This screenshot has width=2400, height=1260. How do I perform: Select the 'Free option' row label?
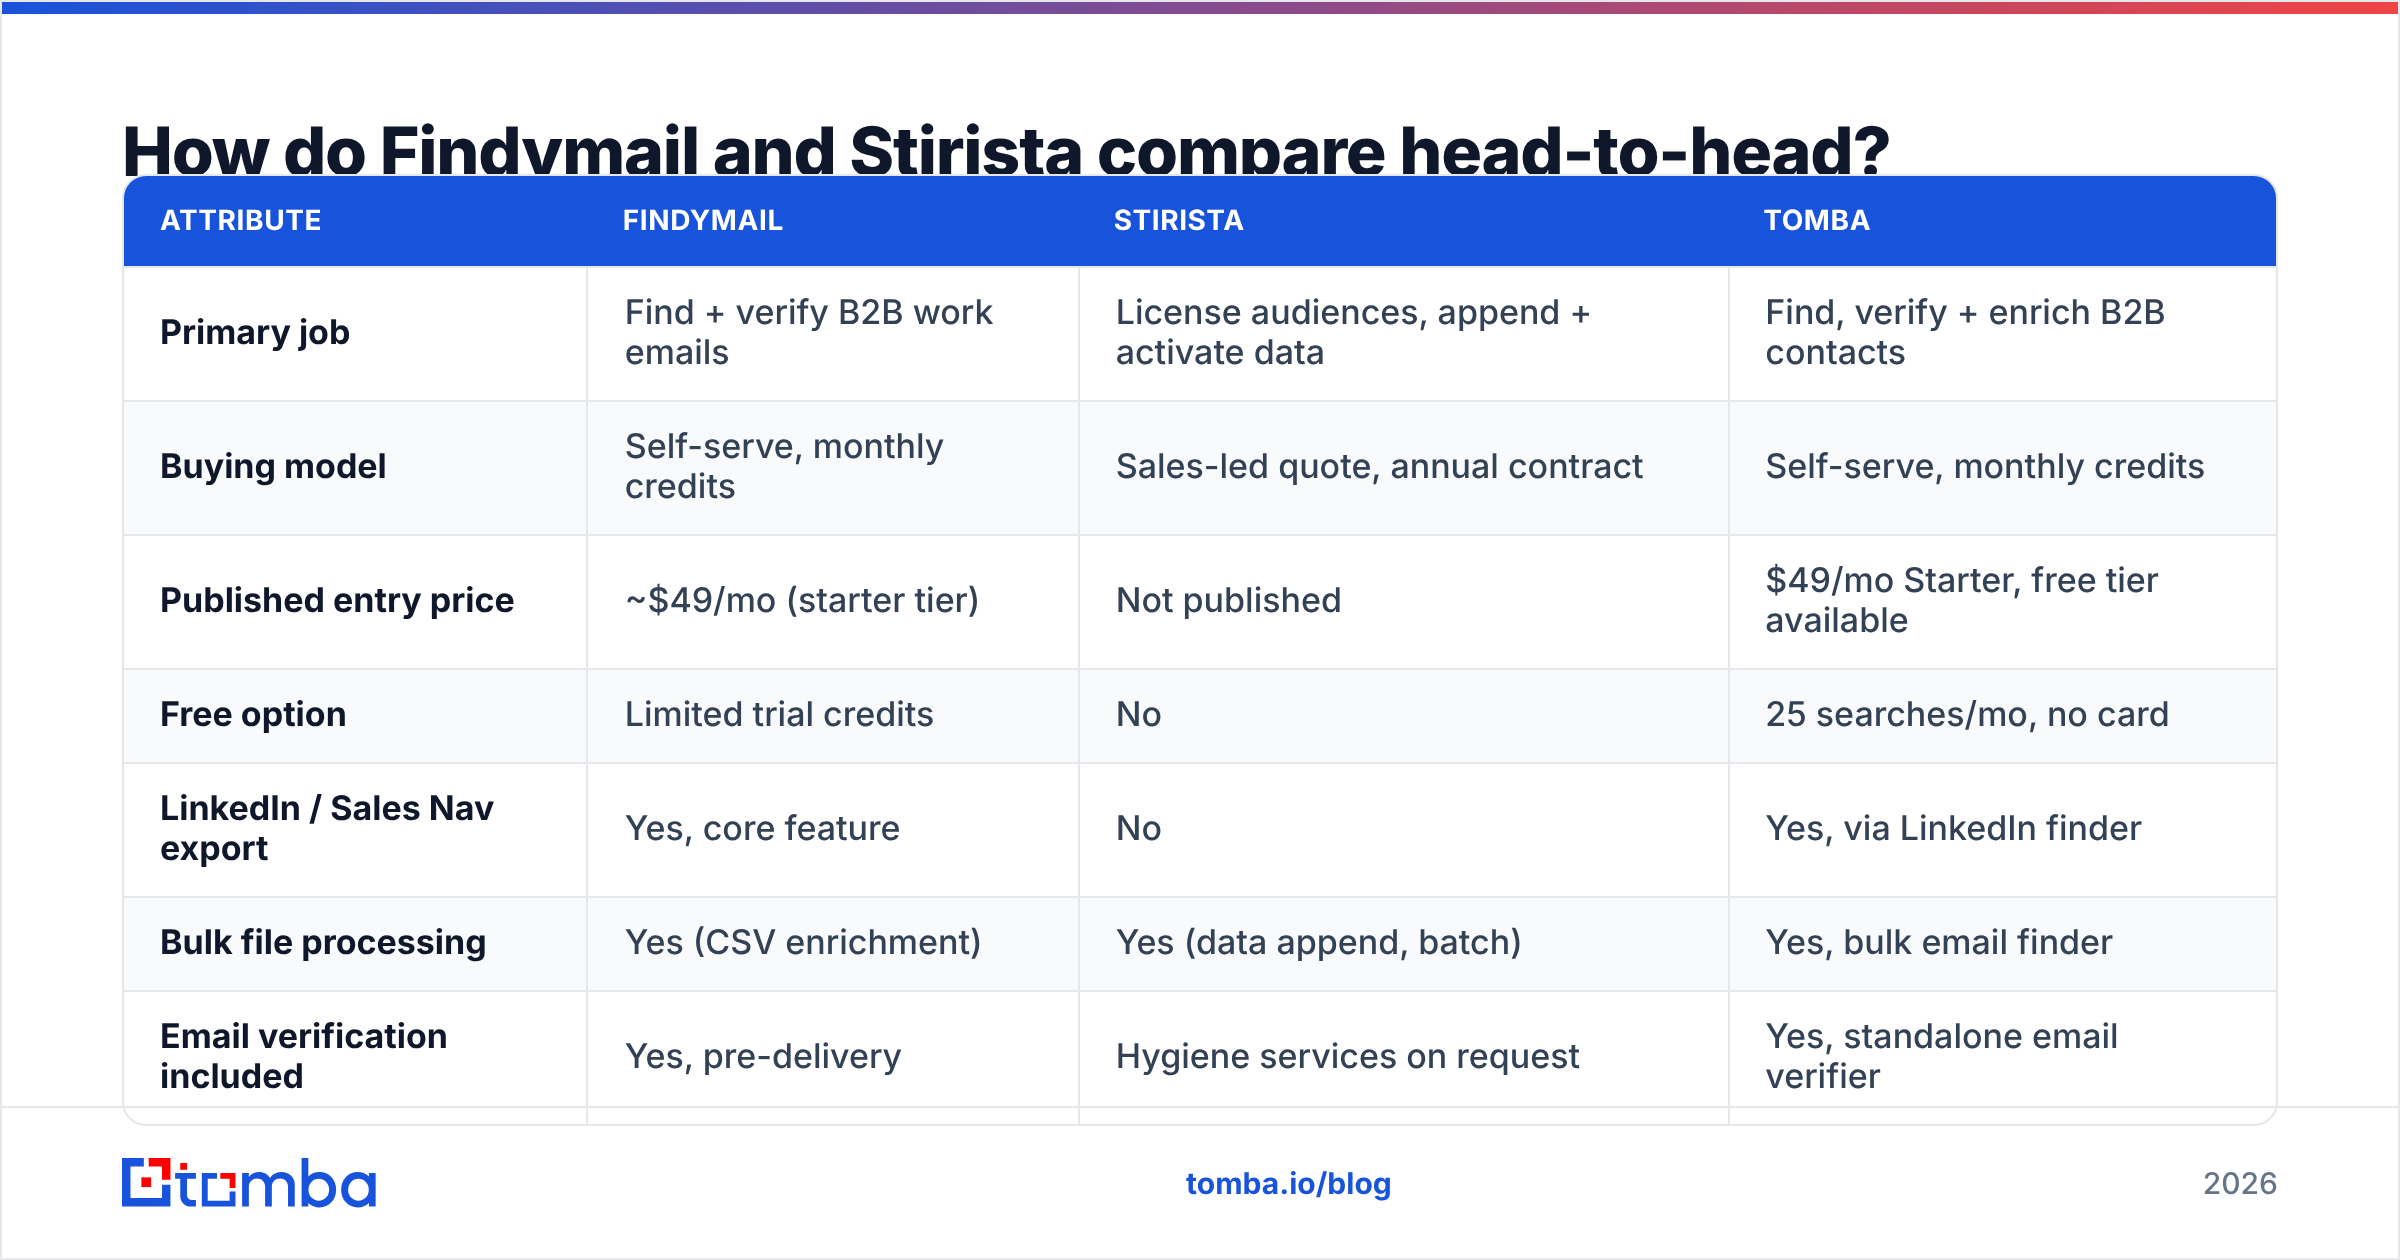[253, 715]
